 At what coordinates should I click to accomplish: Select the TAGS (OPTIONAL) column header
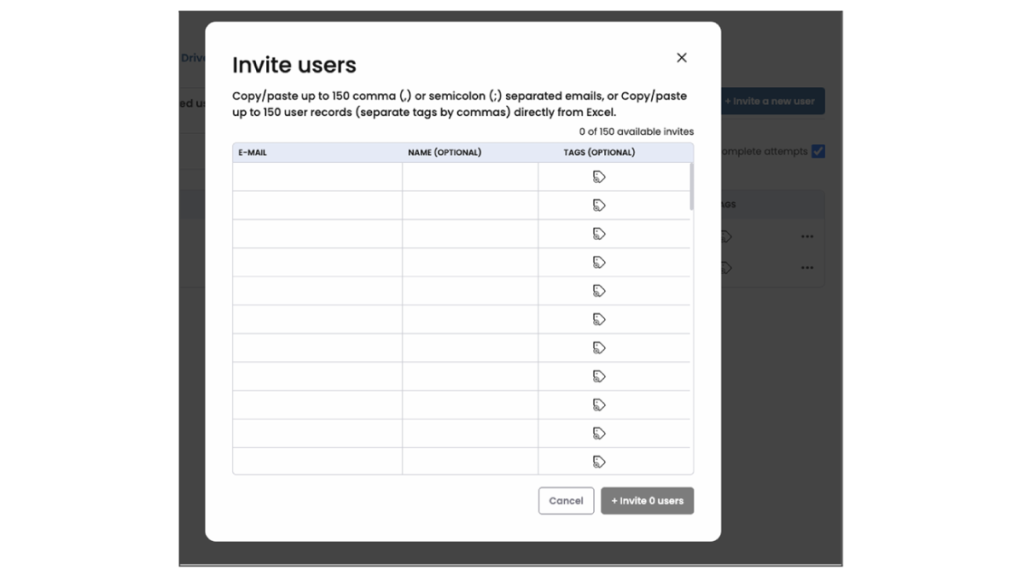click(599, 153)
